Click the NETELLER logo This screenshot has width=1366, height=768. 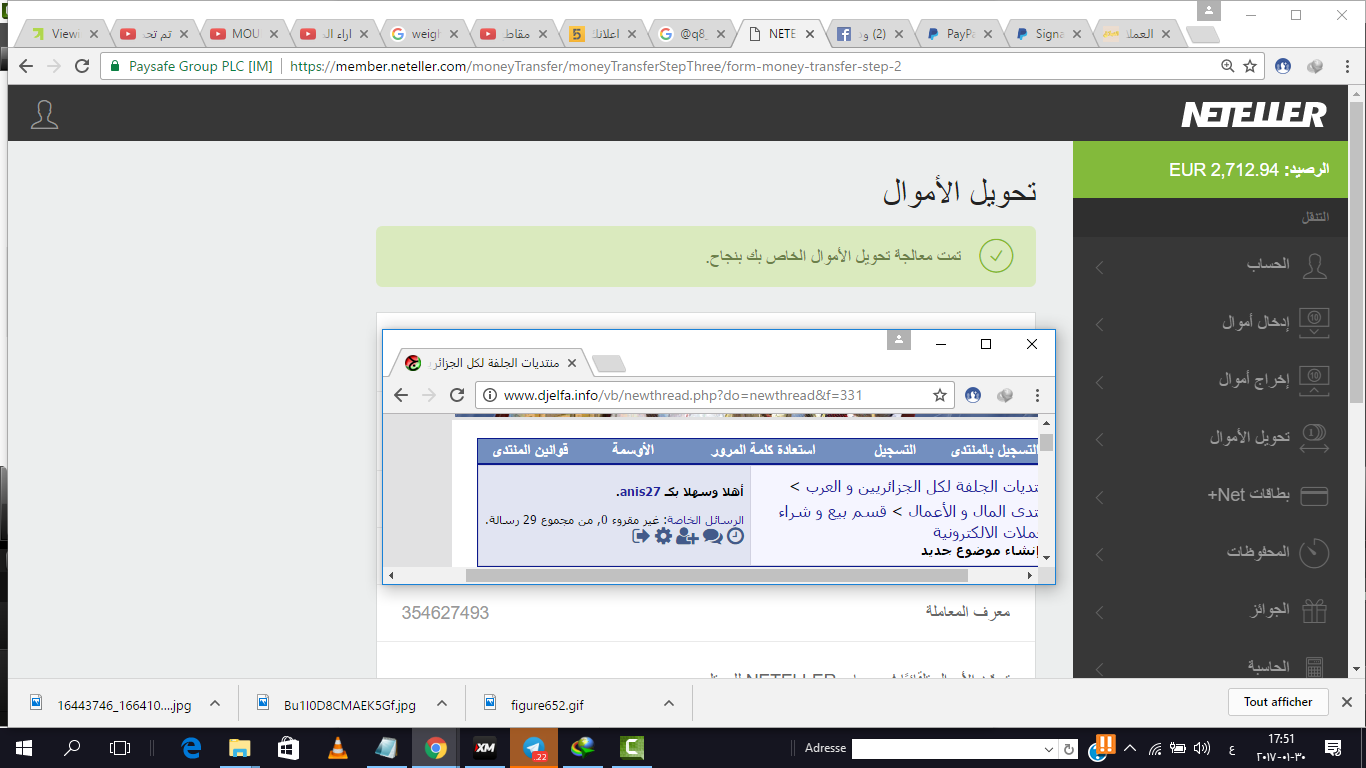point(1254,115)
